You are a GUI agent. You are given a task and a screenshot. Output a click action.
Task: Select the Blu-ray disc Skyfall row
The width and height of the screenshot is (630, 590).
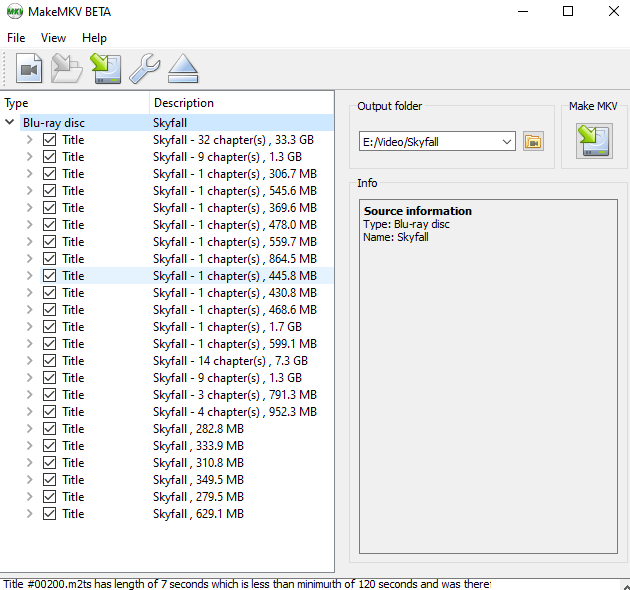(177, 123)
